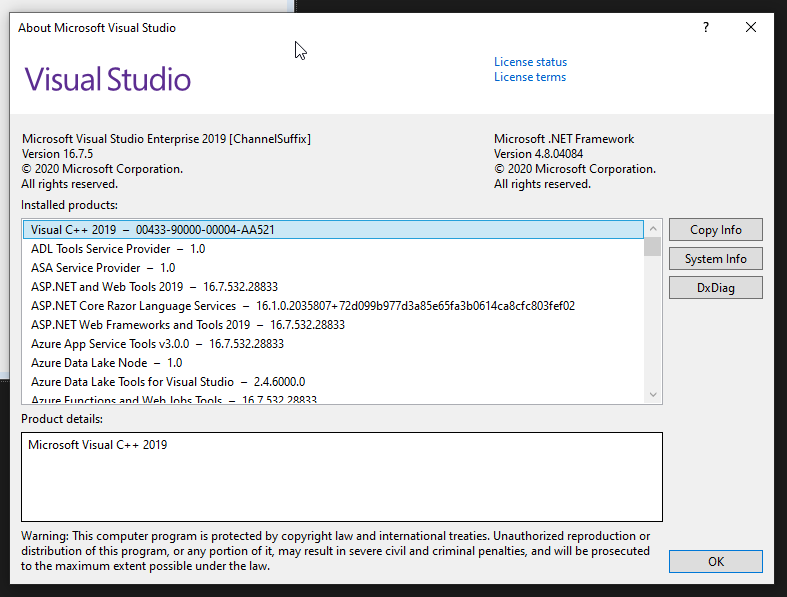Click Microsoft Visual Studio Enterprise 2019 text
Screen dimensions: 787x597
click(x=166, y=139)
